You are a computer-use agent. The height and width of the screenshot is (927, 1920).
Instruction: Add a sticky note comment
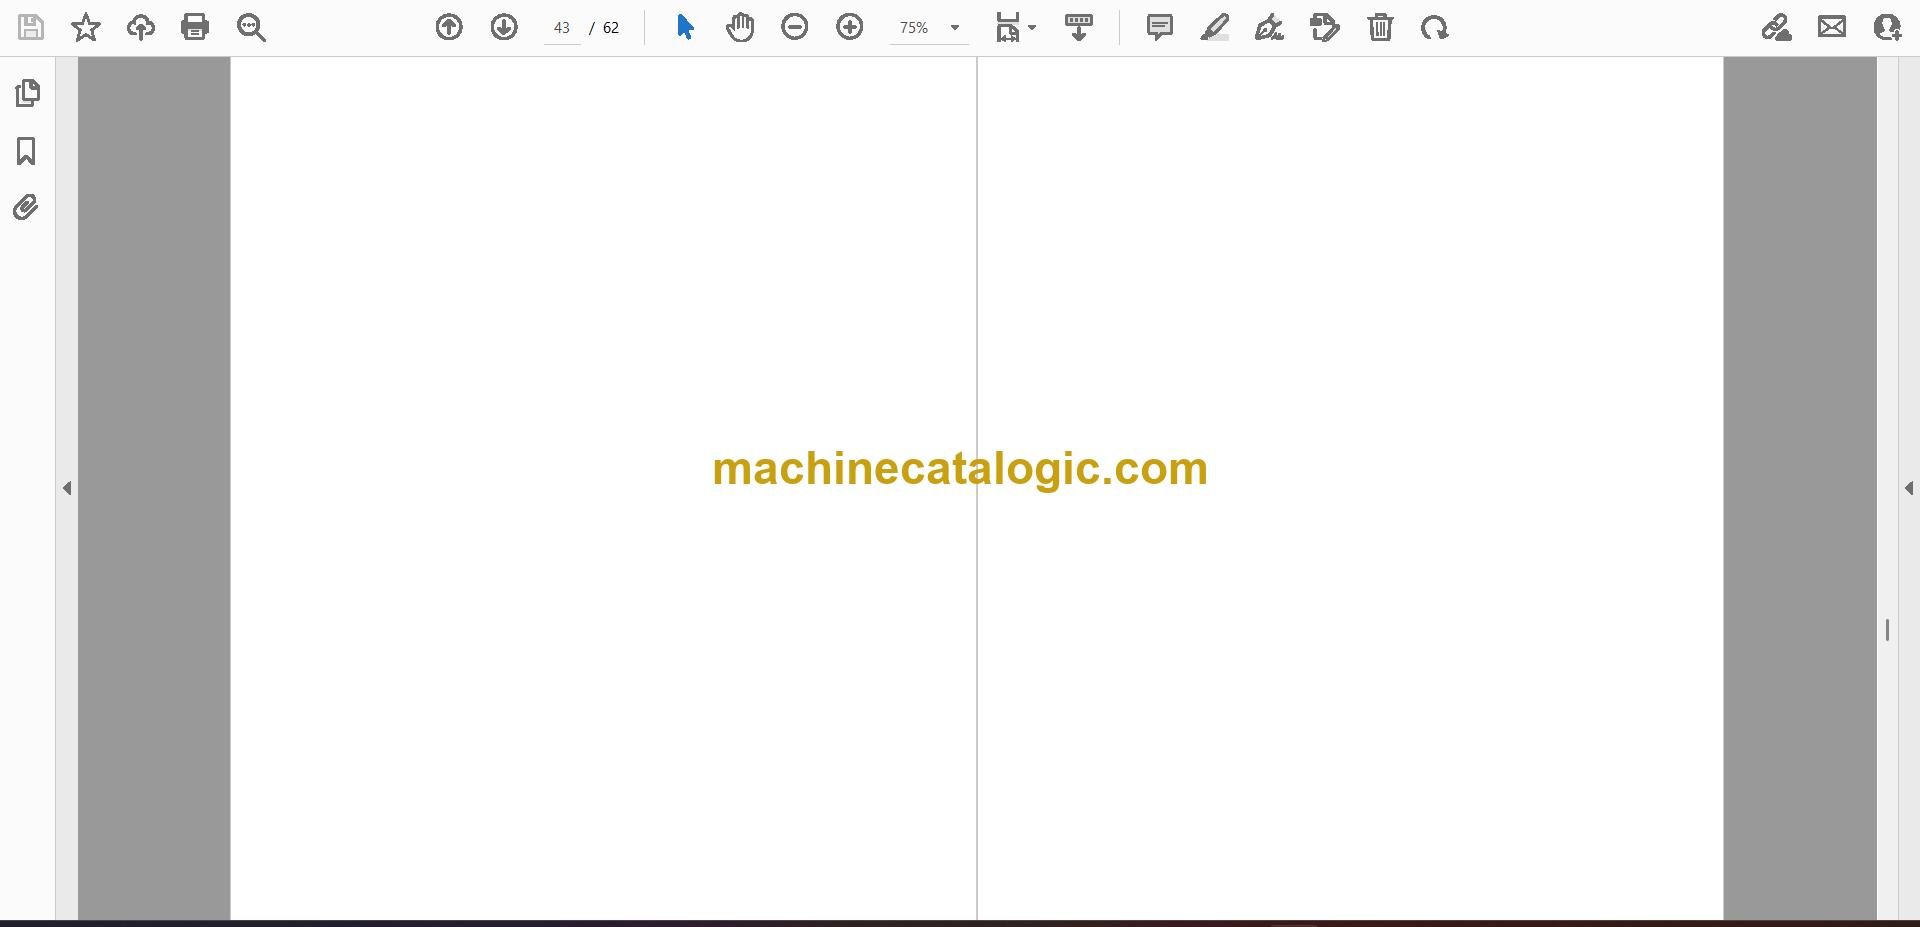1160,27
